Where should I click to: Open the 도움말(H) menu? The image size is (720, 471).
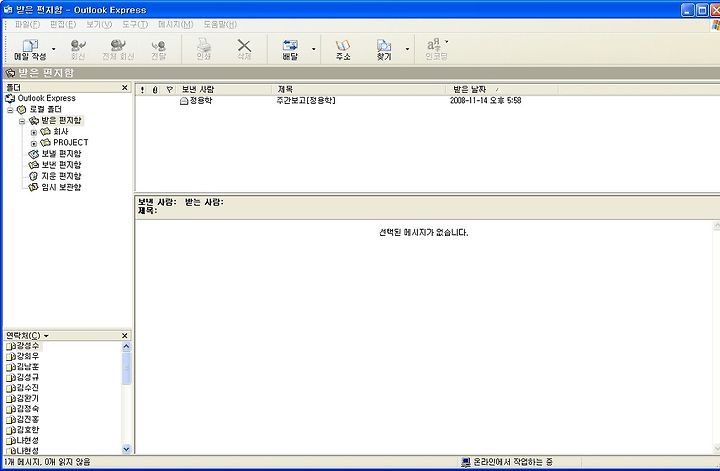pyautogui.click(x=220, y=24)
